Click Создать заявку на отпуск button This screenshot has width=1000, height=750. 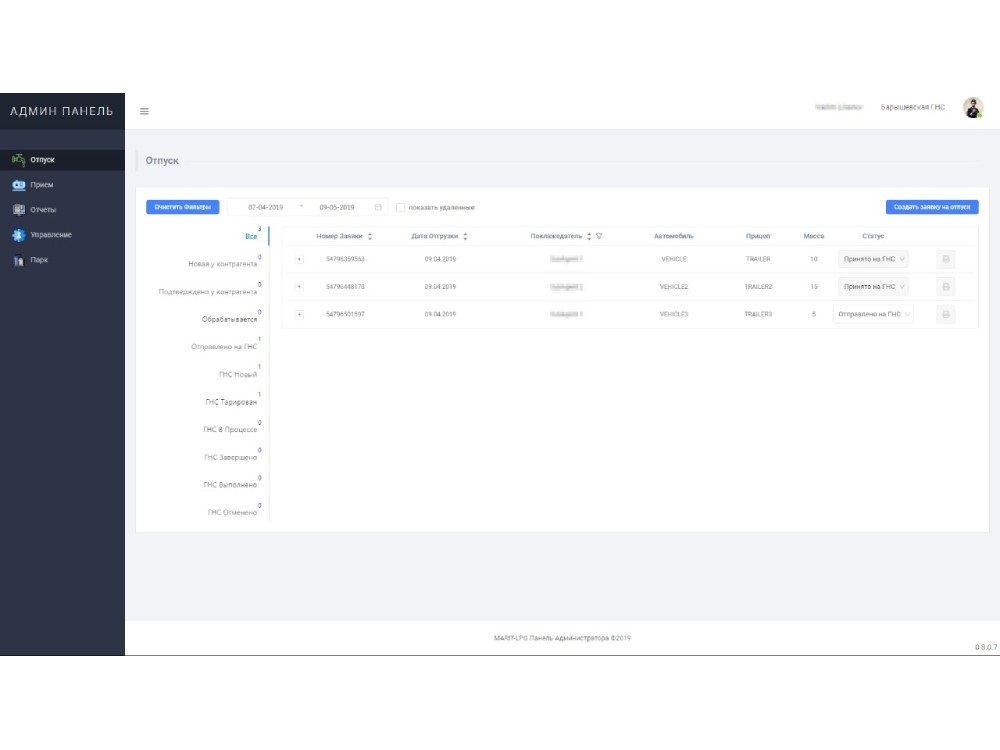point(931,207)
